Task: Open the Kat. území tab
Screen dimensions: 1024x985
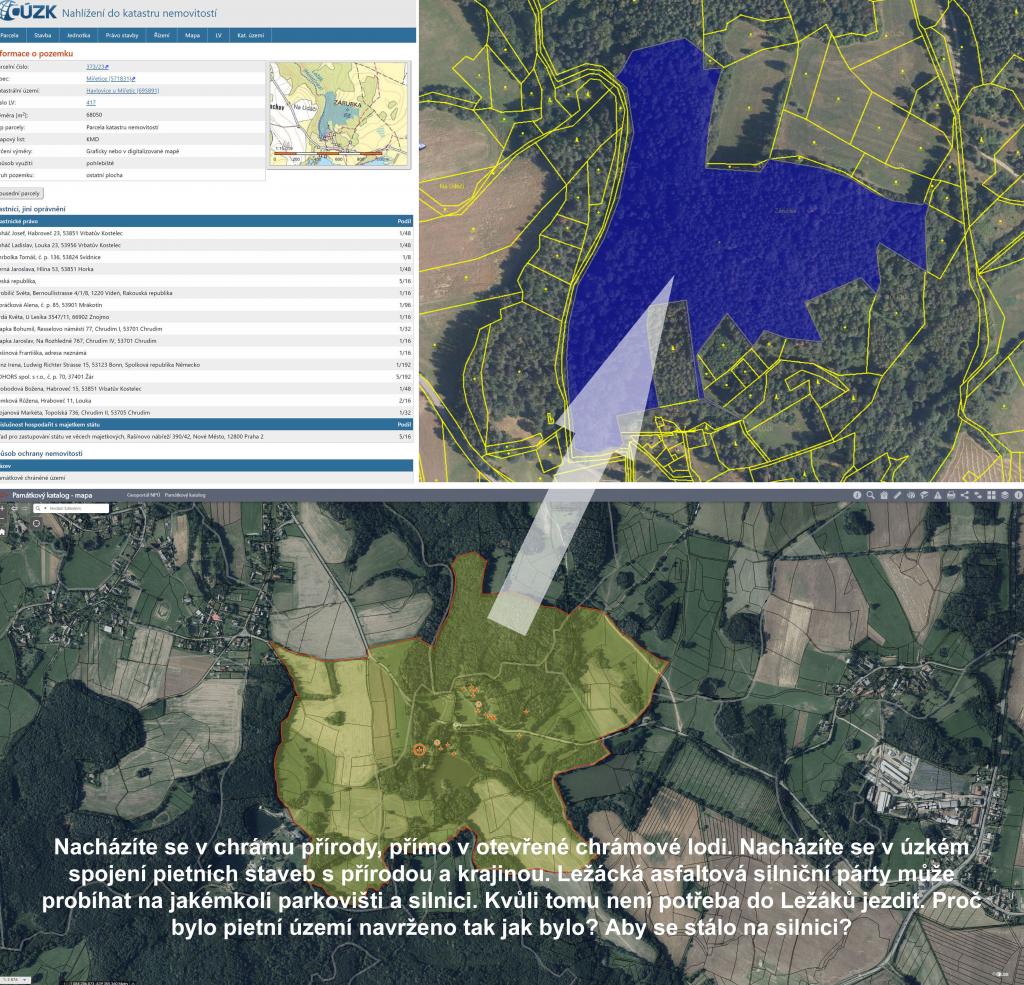Action: [250, 35]
